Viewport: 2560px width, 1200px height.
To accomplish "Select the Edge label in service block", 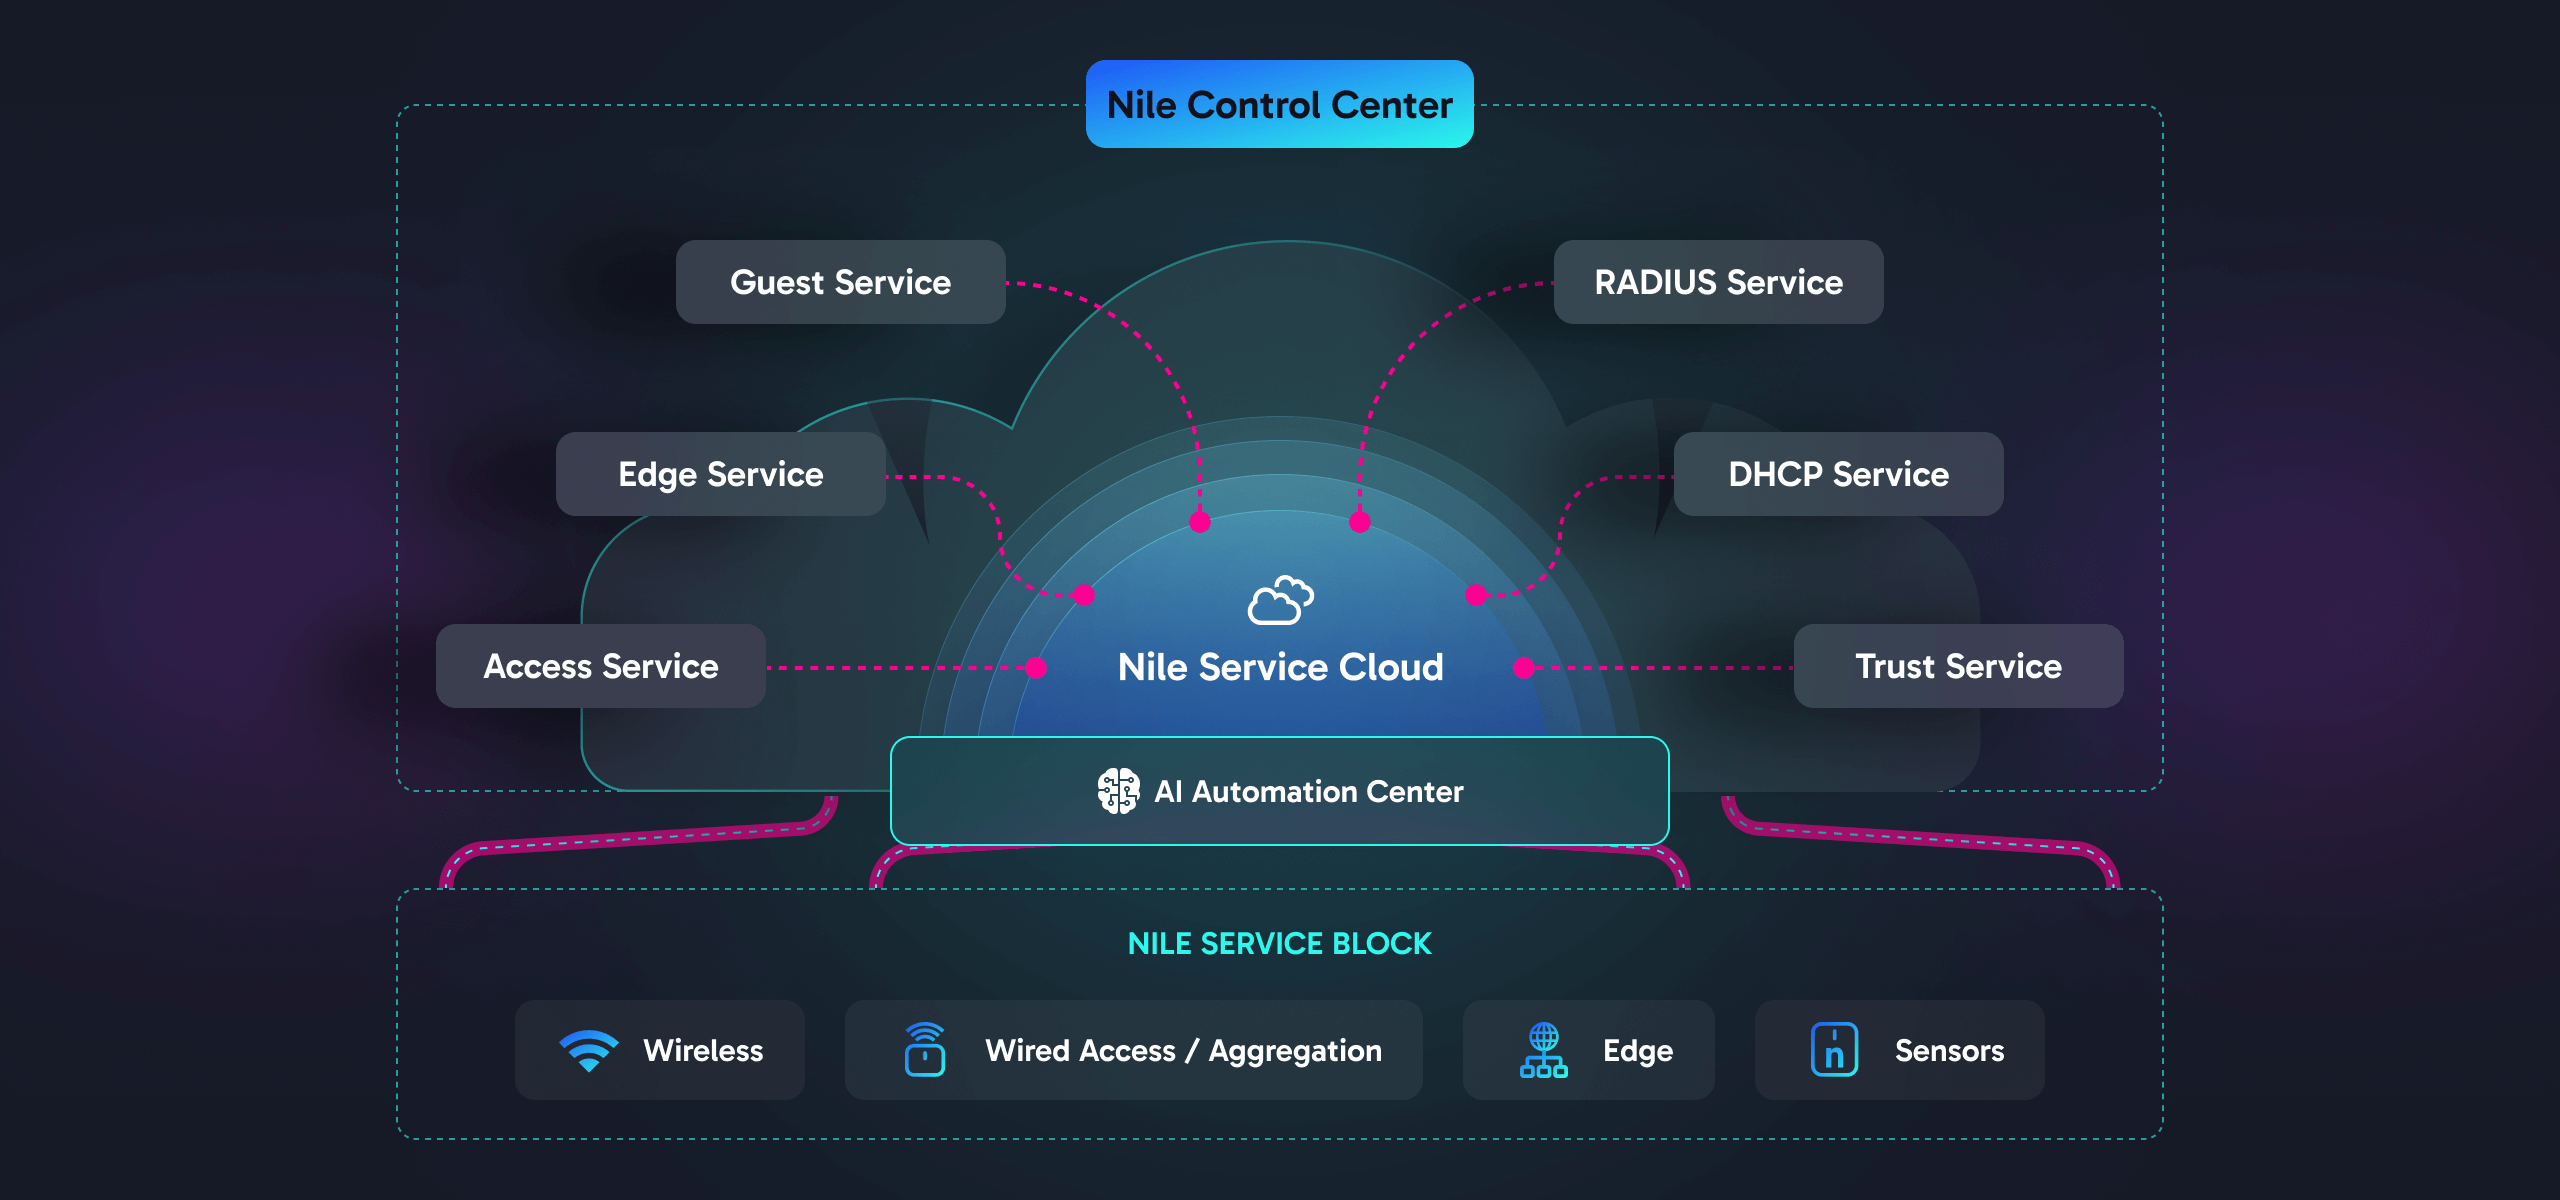I will [x=1638, y=1051].
